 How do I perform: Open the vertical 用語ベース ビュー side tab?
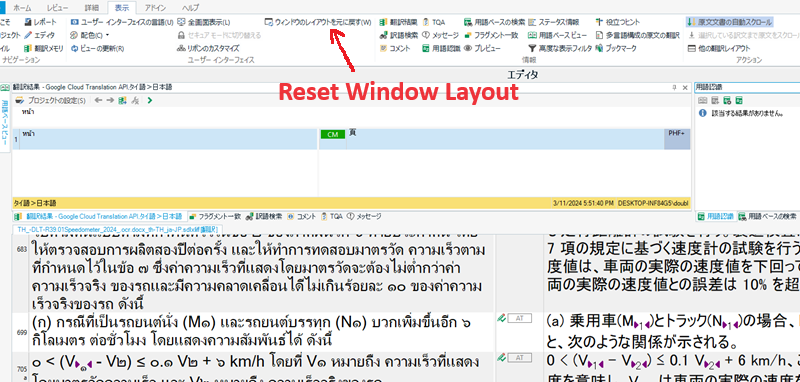4,119
